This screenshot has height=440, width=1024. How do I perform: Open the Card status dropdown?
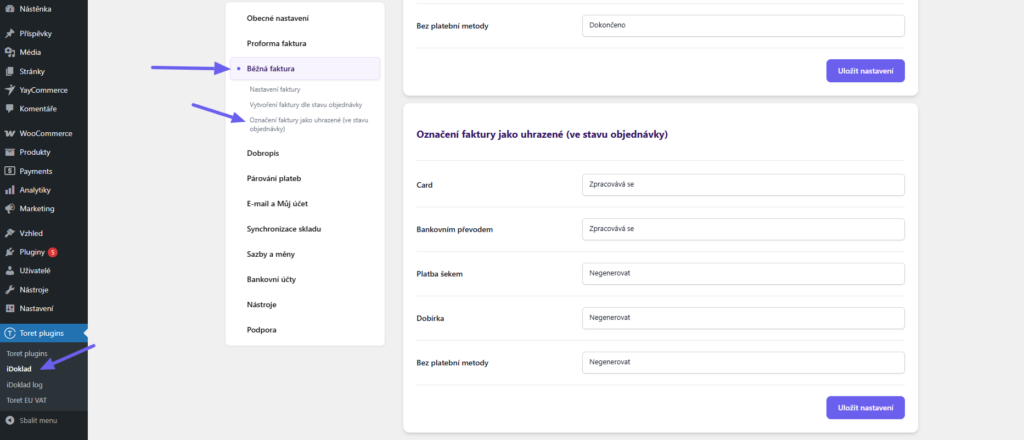(743, 185)
